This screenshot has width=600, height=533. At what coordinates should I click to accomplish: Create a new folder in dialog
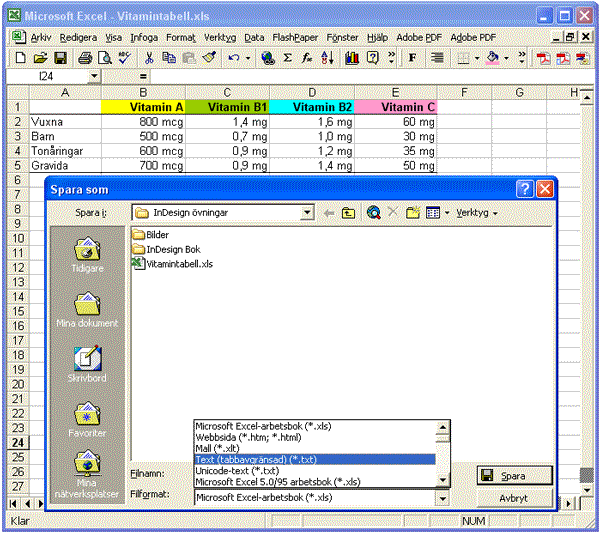tap(412, 213)
